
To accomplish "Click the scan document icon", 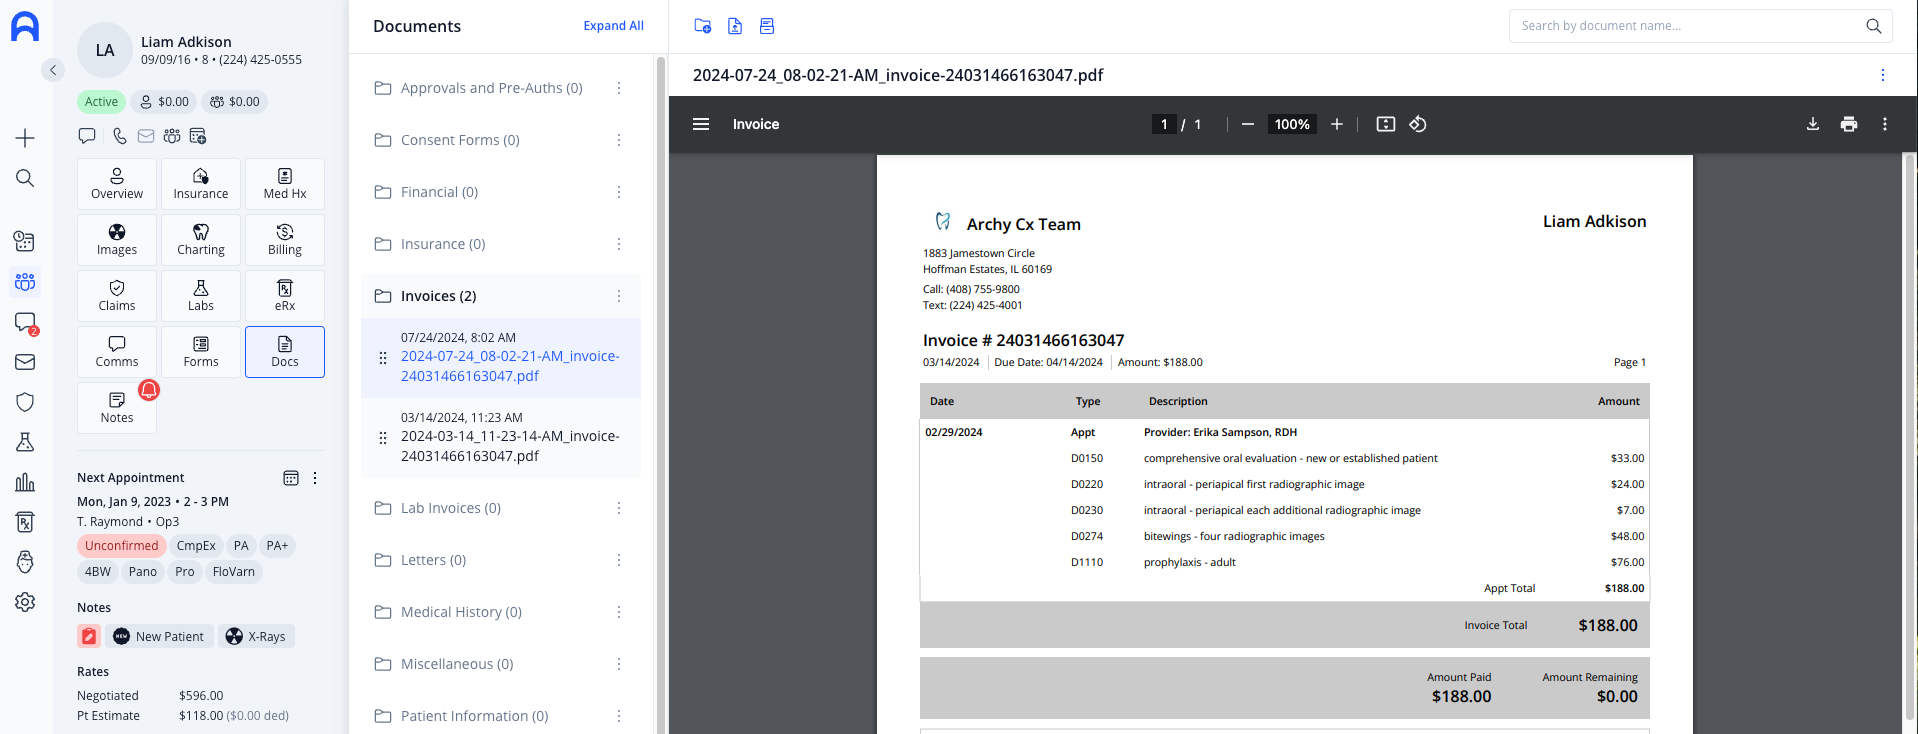I will point(767,26).
